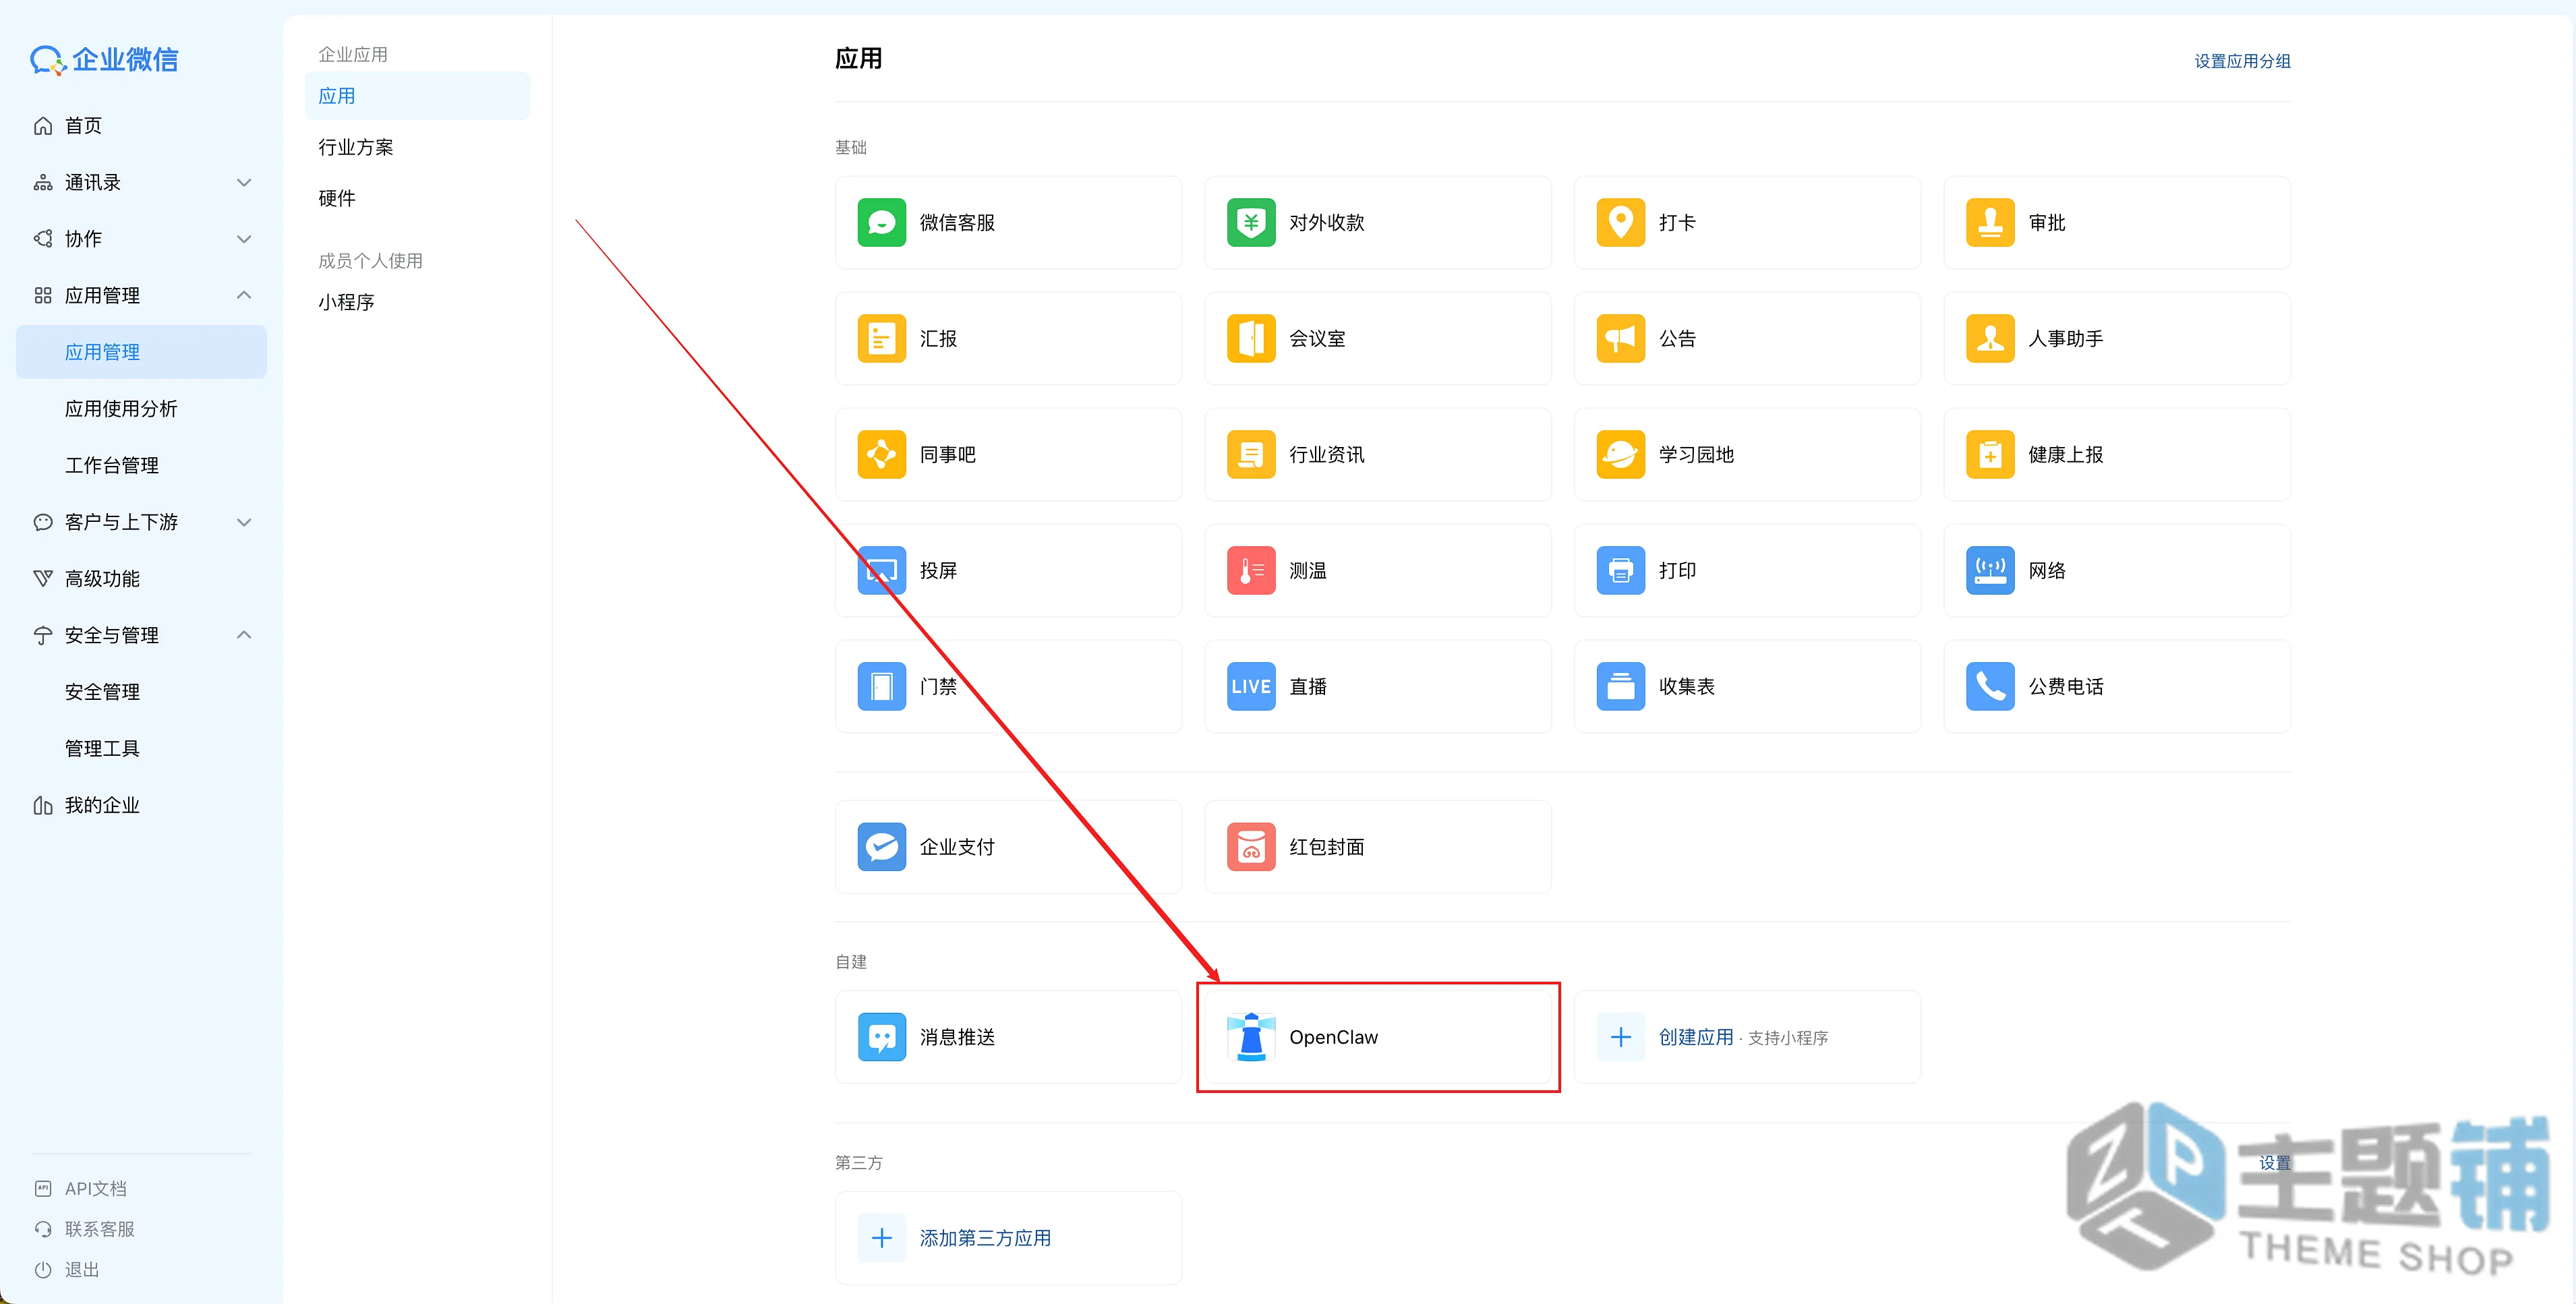
Task: Click the plus icon for 添加第三方应用
Action: point(881,1238)
